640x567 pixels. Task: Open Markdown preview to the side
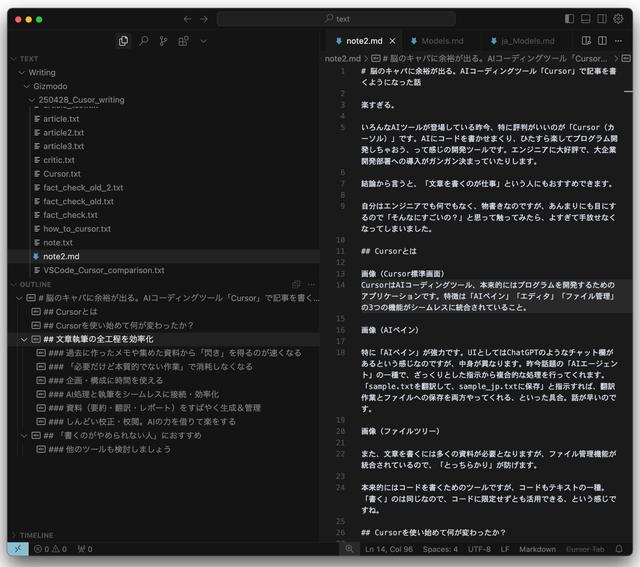point(586,41)
